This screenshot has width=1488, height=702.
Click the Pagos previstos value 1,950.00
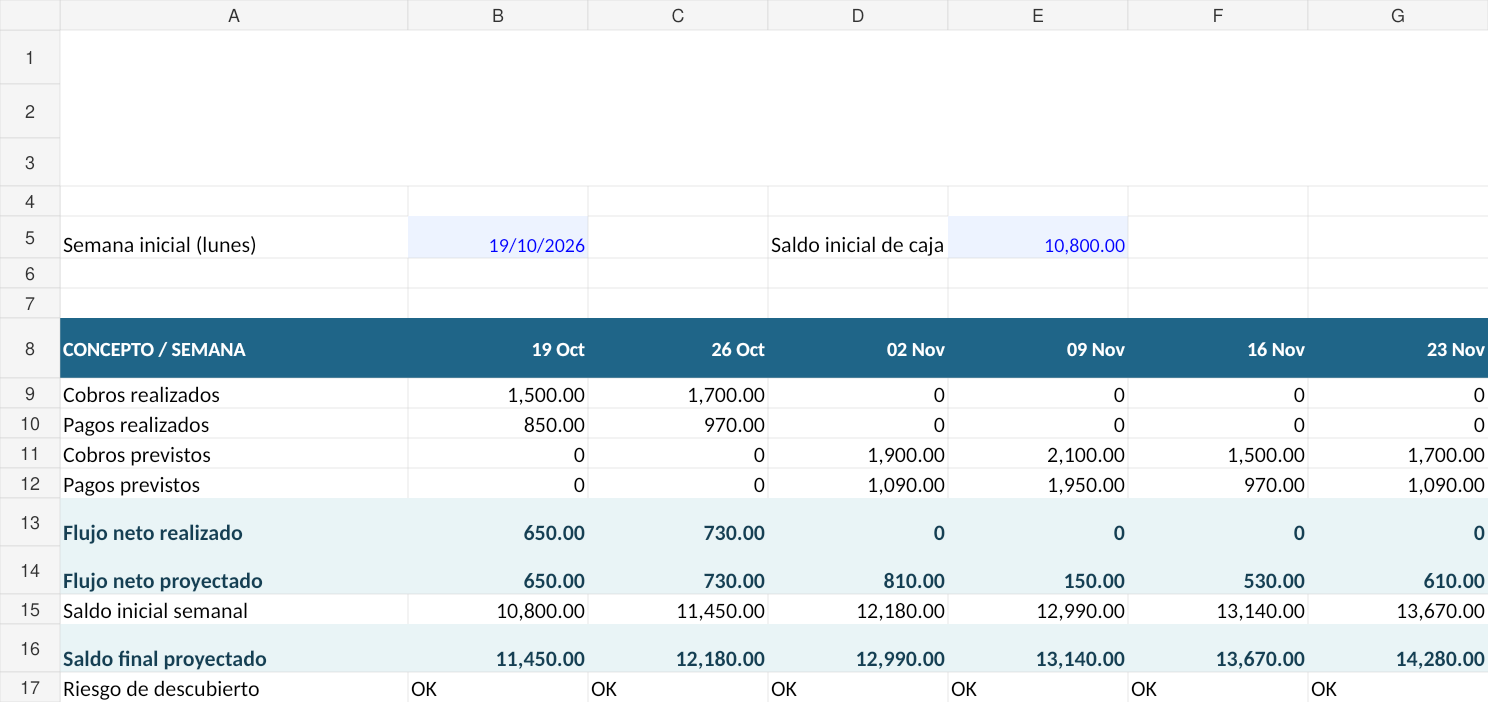coord(1038,483)
